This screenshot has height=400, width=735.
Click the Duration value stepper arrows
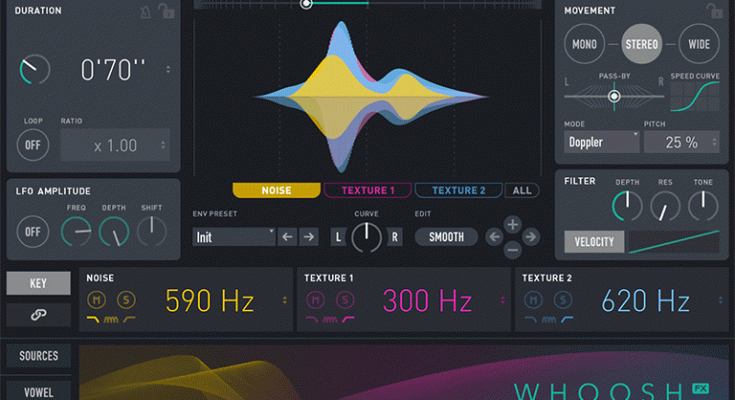[168, 70]
